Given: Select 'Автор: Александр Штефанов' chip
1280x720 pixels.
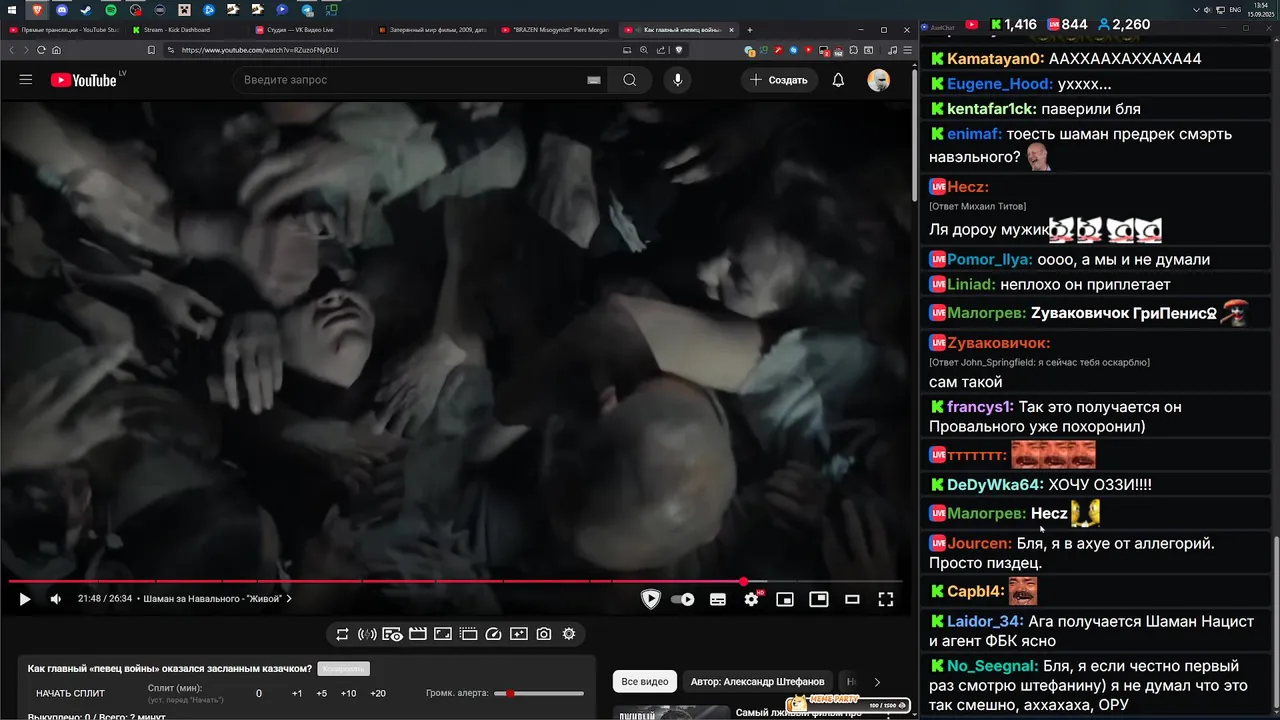Looking at the screenshot, I should click(x=757, y=682).
